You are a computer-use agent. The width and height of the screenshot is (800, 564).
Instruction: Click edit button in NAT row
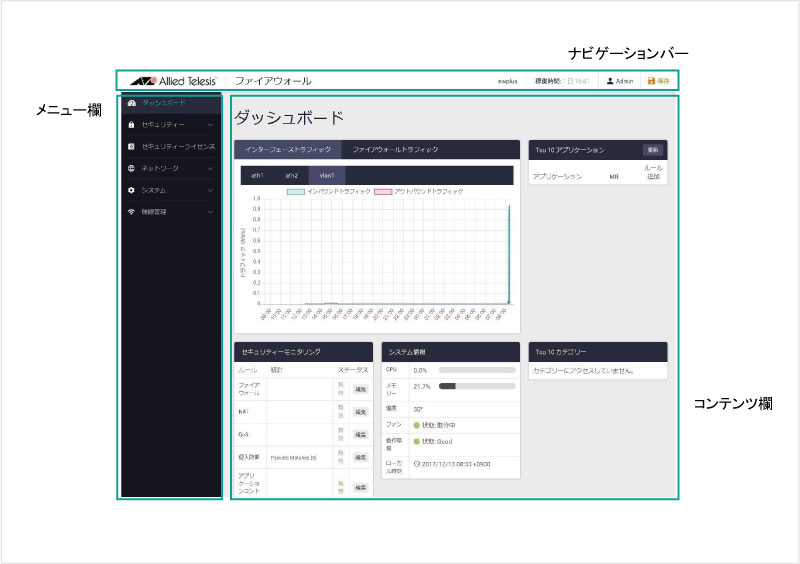click(x=360, y=412)
